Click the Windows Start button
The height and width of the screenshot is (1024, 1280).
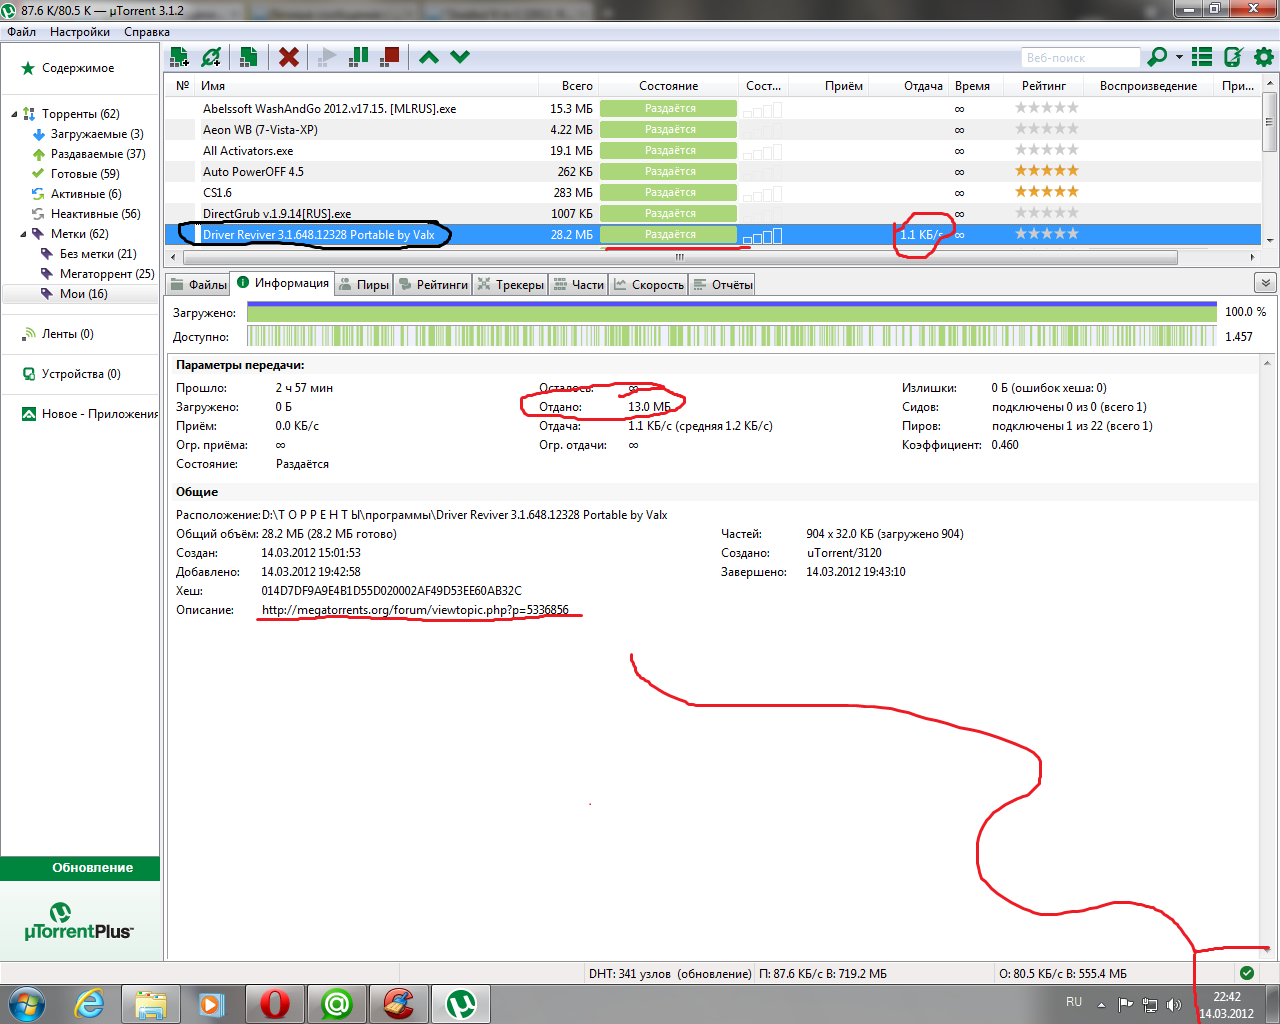tap(27, 1003)
